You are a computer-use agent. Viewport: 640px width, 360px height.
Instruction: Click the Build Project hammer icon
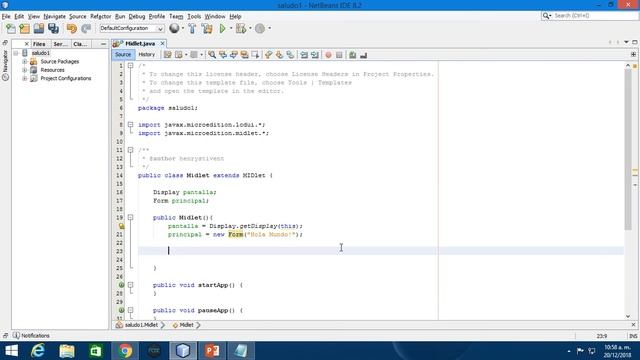(192, 29)
